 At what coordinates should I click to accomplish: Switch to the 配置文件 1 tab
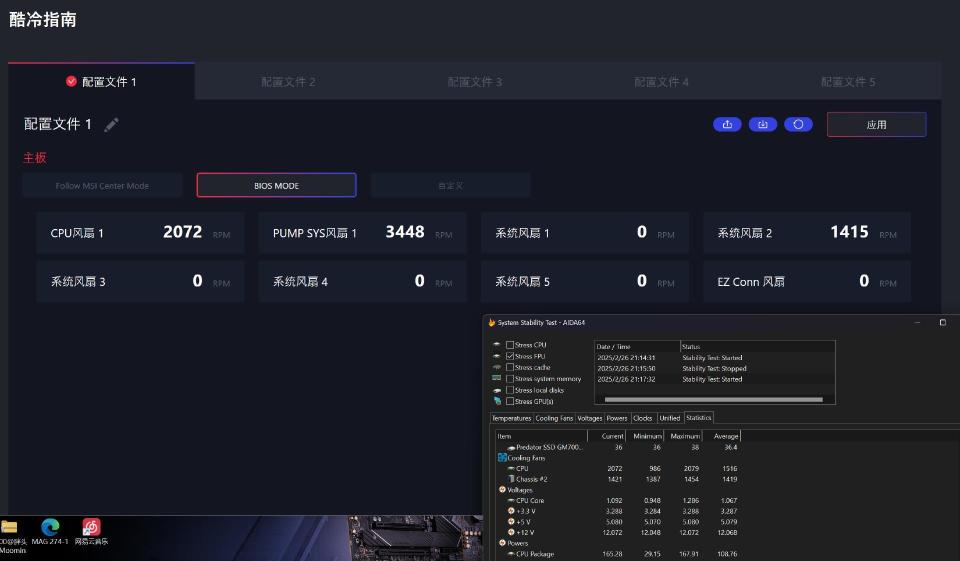click(x=101, y=81)
